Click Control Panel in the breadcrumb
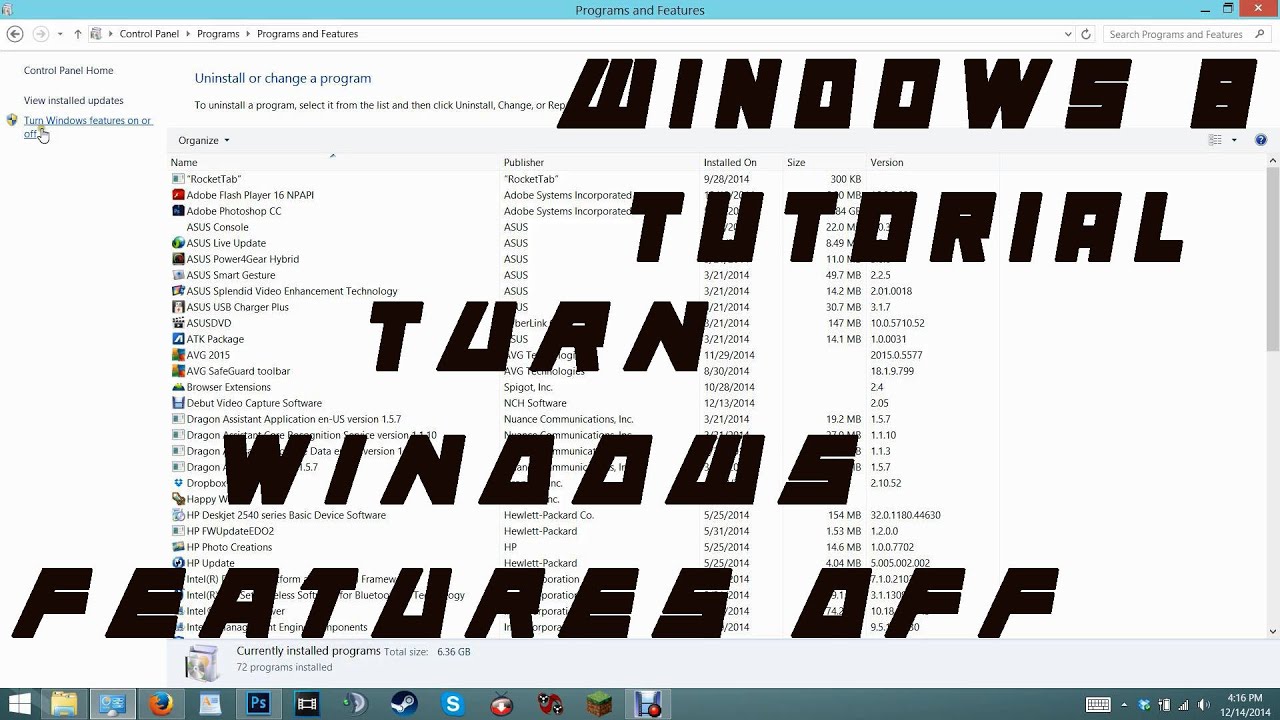 [149, 34]
